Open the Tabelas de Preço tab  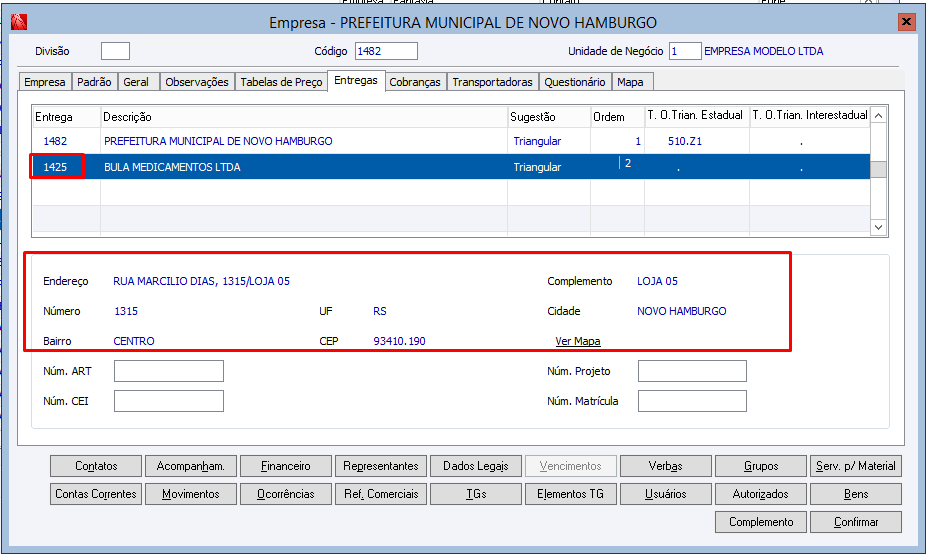click(x=281, y=82)
